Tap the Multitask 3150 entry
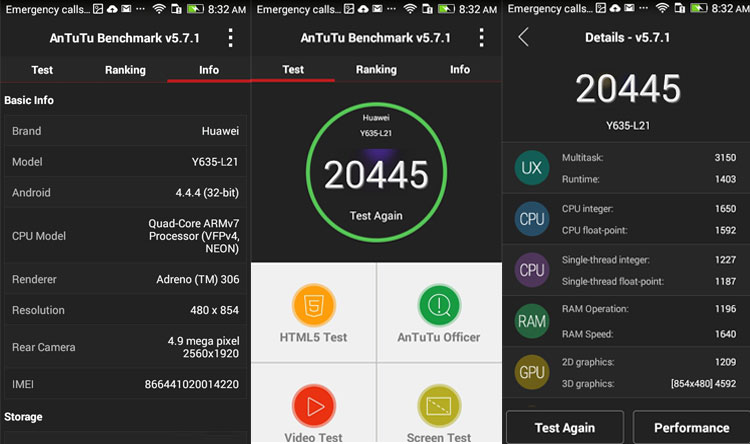 coord(649,157)
